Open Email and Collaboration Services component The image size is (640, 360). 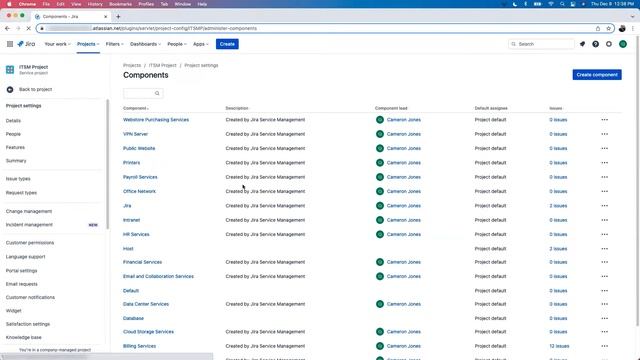158,276
